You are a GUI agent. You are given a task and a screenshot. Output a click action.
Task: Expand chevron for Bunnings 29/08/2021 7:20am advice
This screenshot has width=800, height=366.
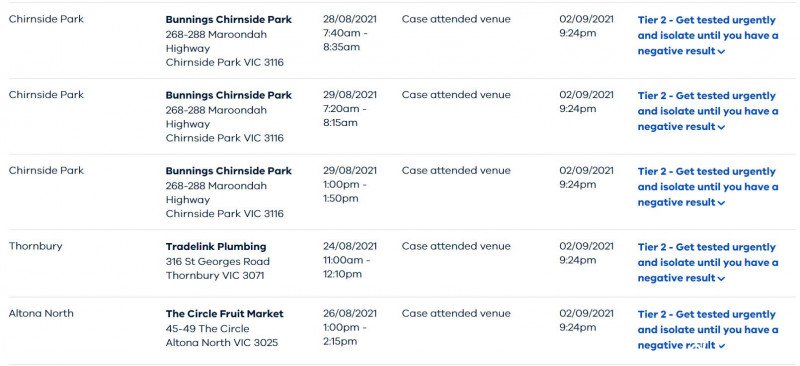(721, 127)
